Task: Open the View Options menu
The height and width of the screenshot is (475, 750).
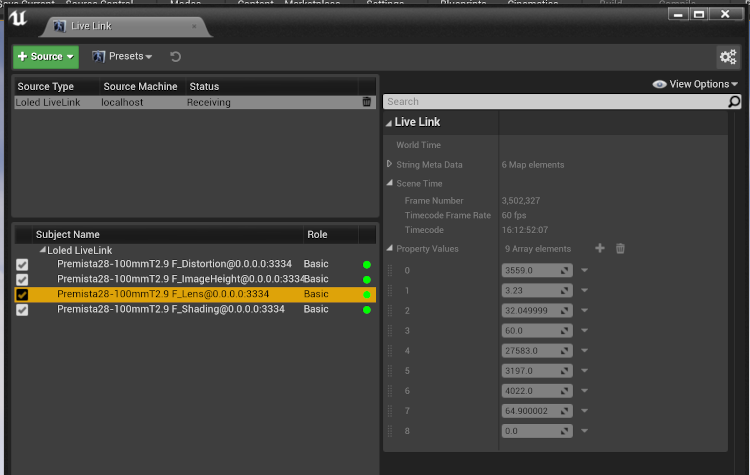Action: [x=695, y=84]
